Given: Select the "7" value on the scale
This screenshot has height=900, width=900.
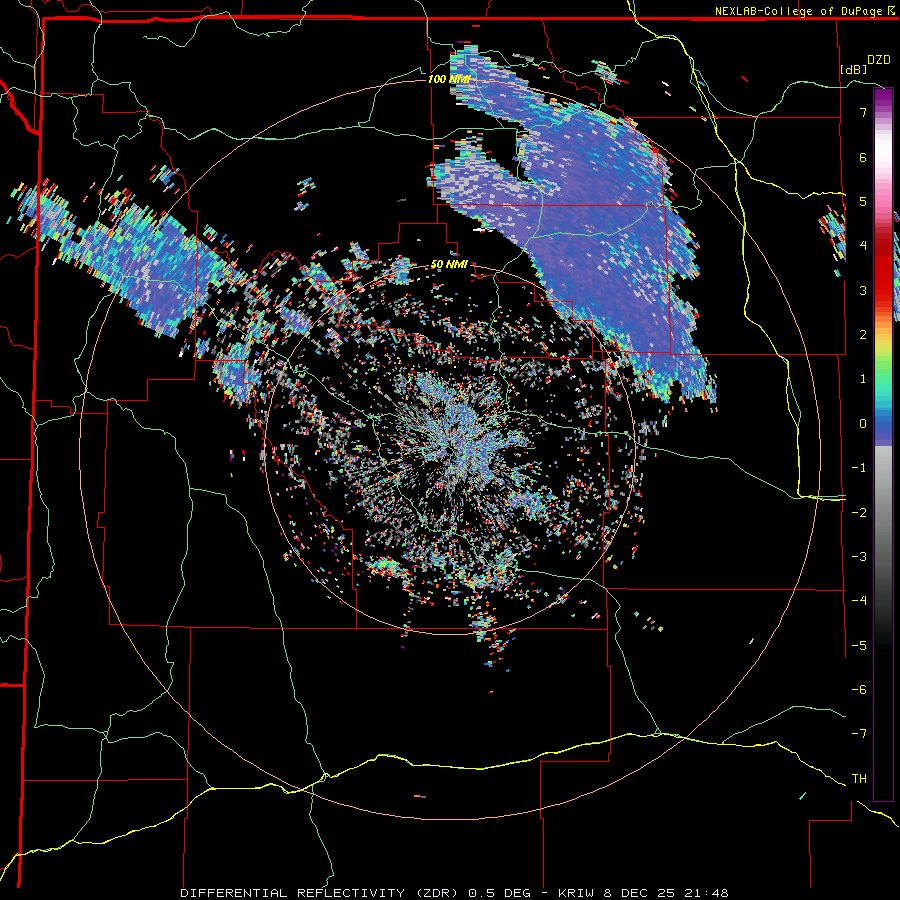Looking at the screenshot, I should [863, 112].
